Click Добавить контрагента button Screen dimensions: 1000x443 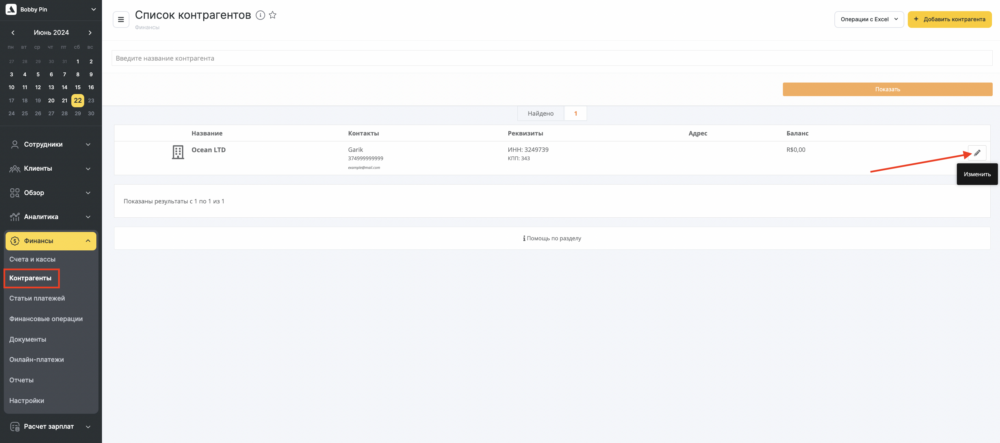coord(950,20)
